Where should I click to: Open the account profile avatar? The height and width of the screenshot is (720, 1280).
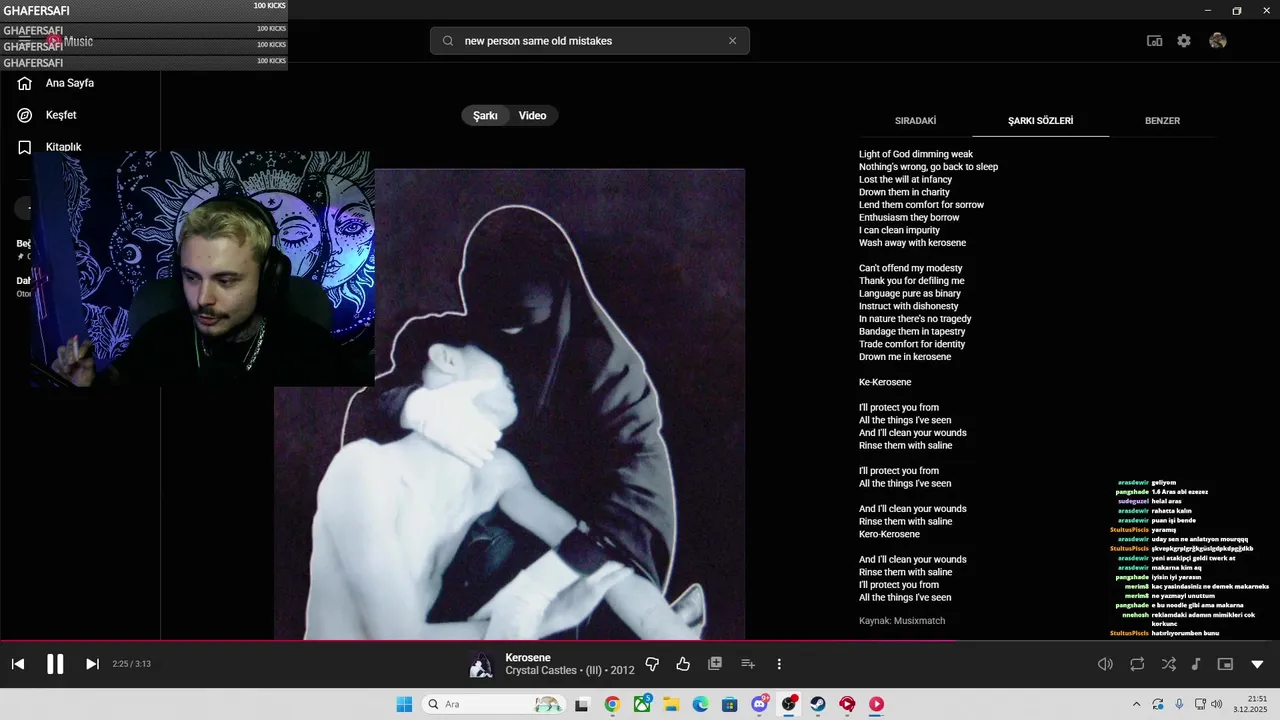tap(1218, 41)
